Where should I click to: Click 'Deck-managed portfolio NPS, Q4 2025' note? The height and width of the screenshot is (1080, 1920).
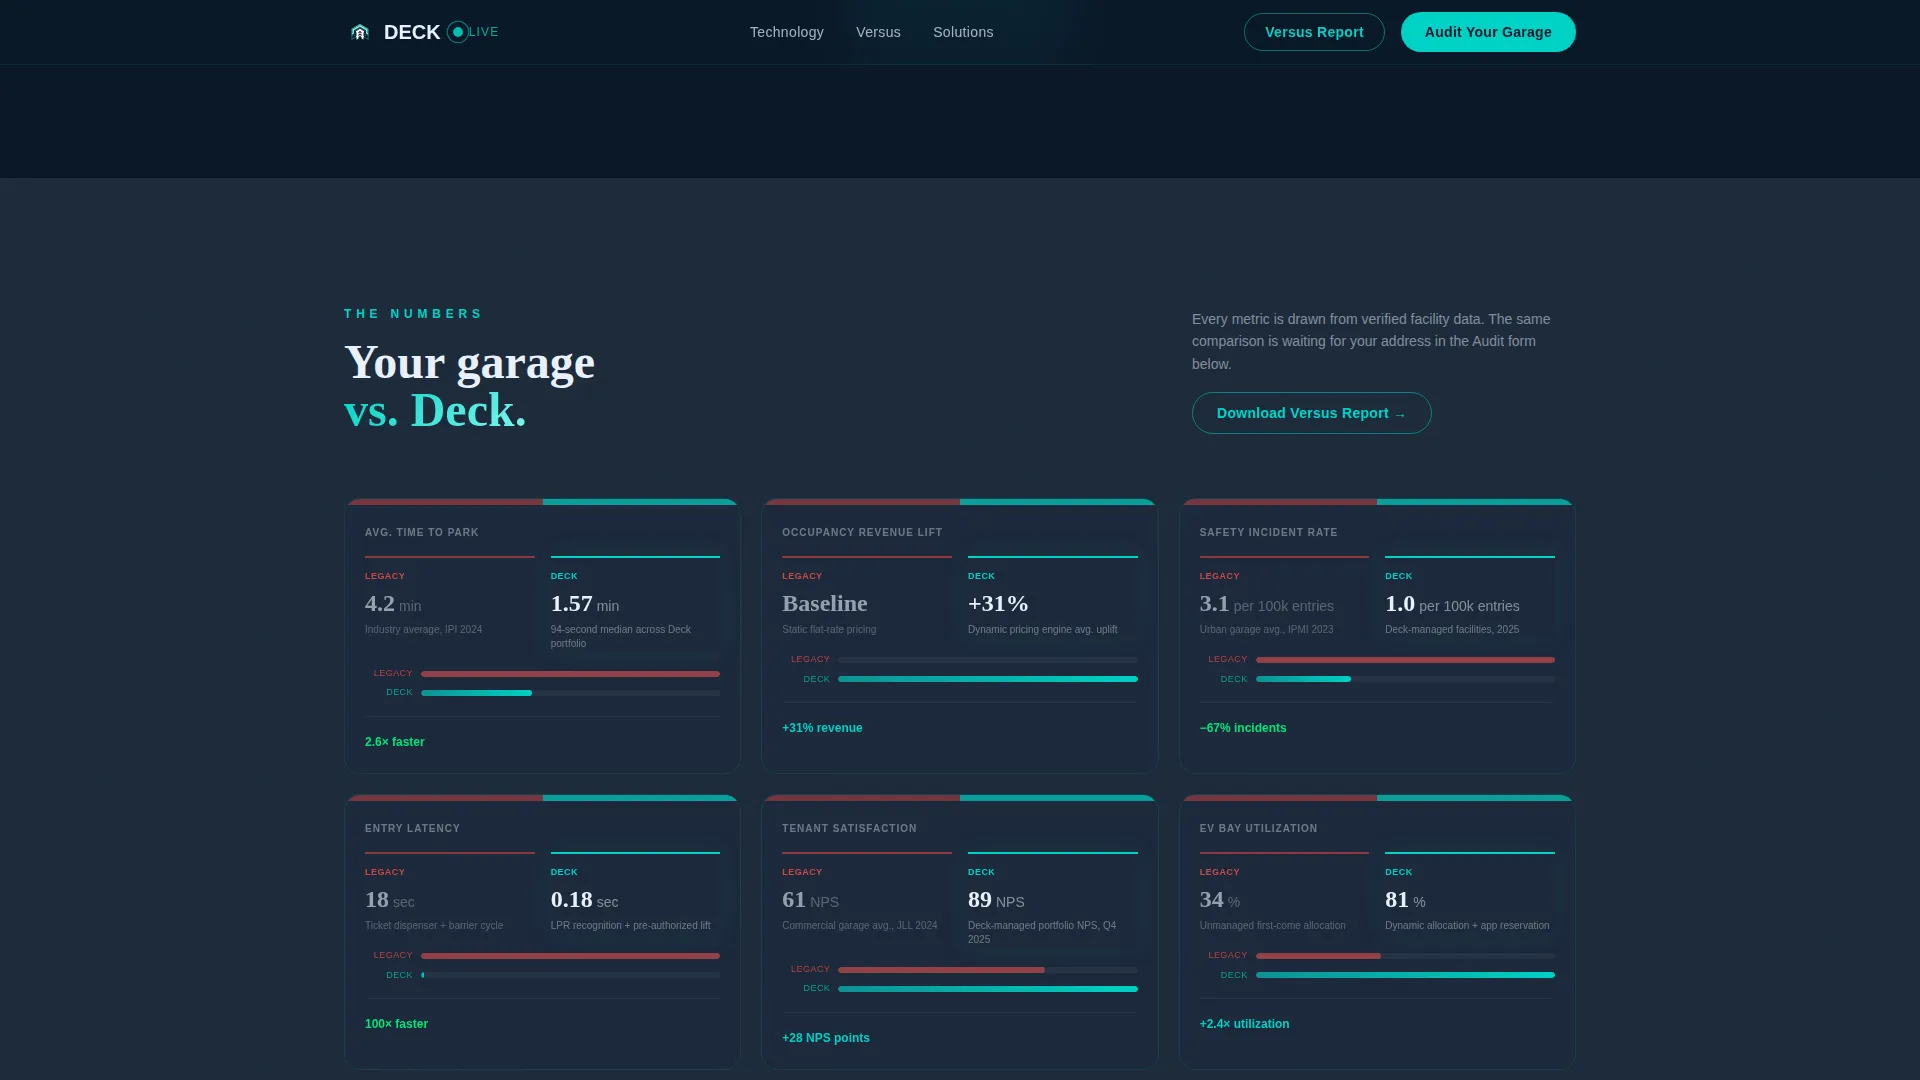tap(1042, 933)
